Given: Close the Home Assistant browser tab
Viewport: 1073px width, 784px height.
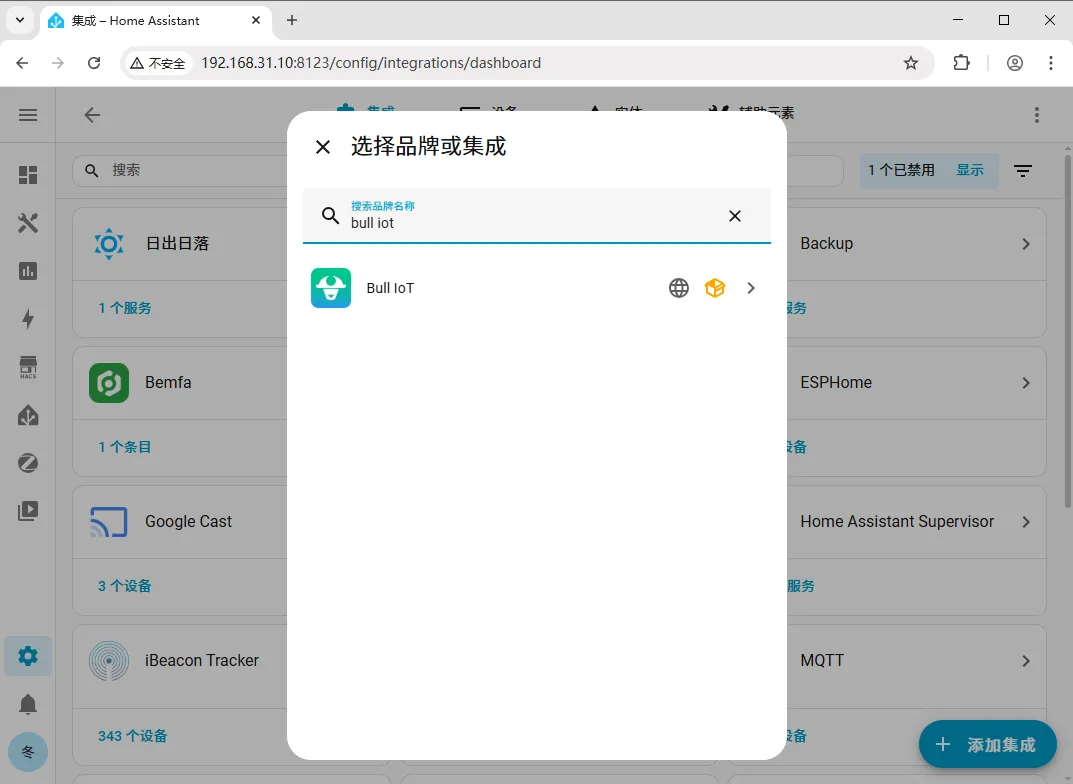Looking at the screenshot, I should tap(256, 21).
